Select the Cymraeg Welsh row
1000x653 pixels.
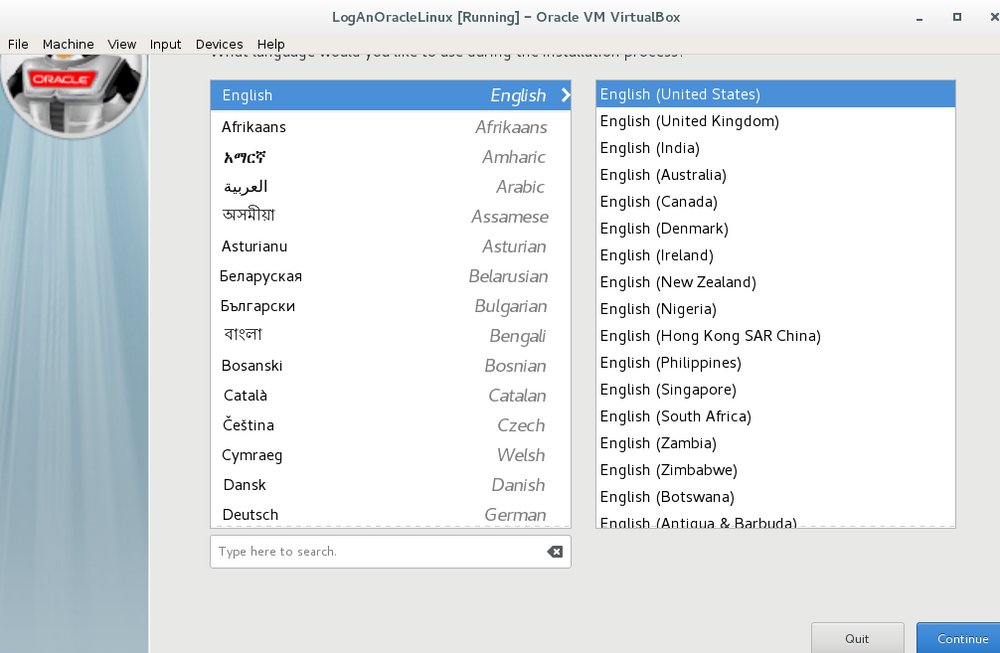(x=390, y=455)
